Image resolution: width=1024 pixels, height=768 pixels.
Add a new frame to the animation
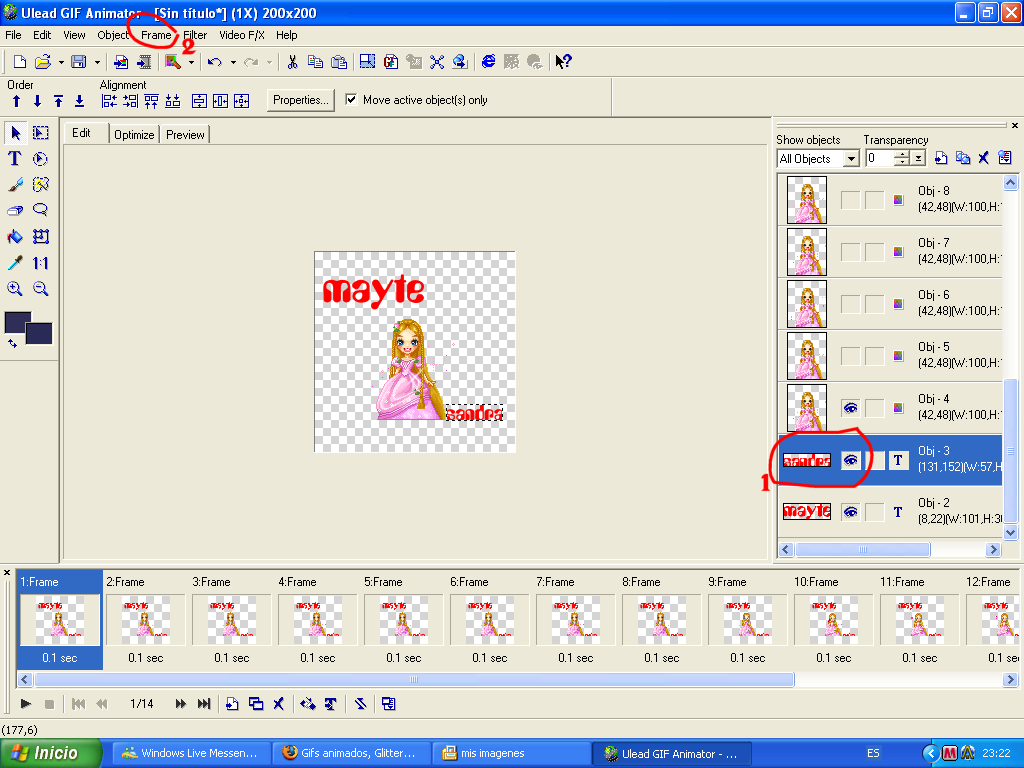pyautogui.click(x=232, y=704)
